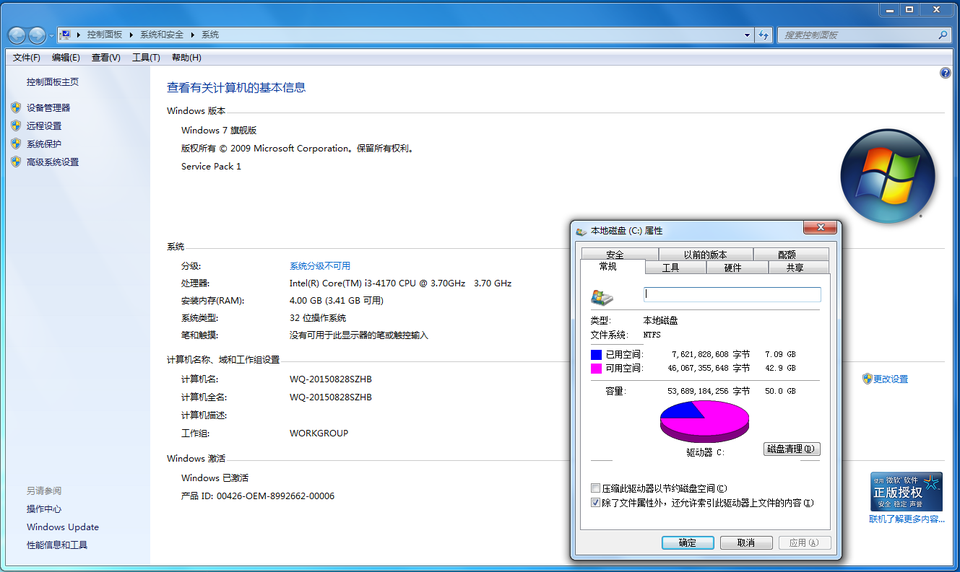The image size is (960, 572).
Task: Switch to the 以前的版本 tab
Action: [705, 254]
